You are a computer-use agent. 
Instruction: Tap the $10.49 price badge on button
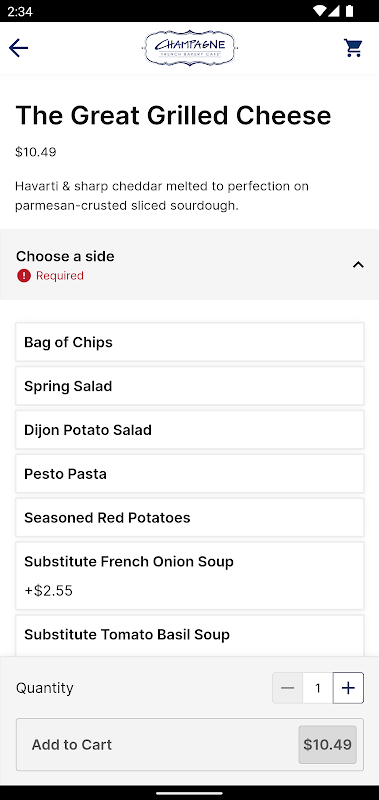[327, 744]
